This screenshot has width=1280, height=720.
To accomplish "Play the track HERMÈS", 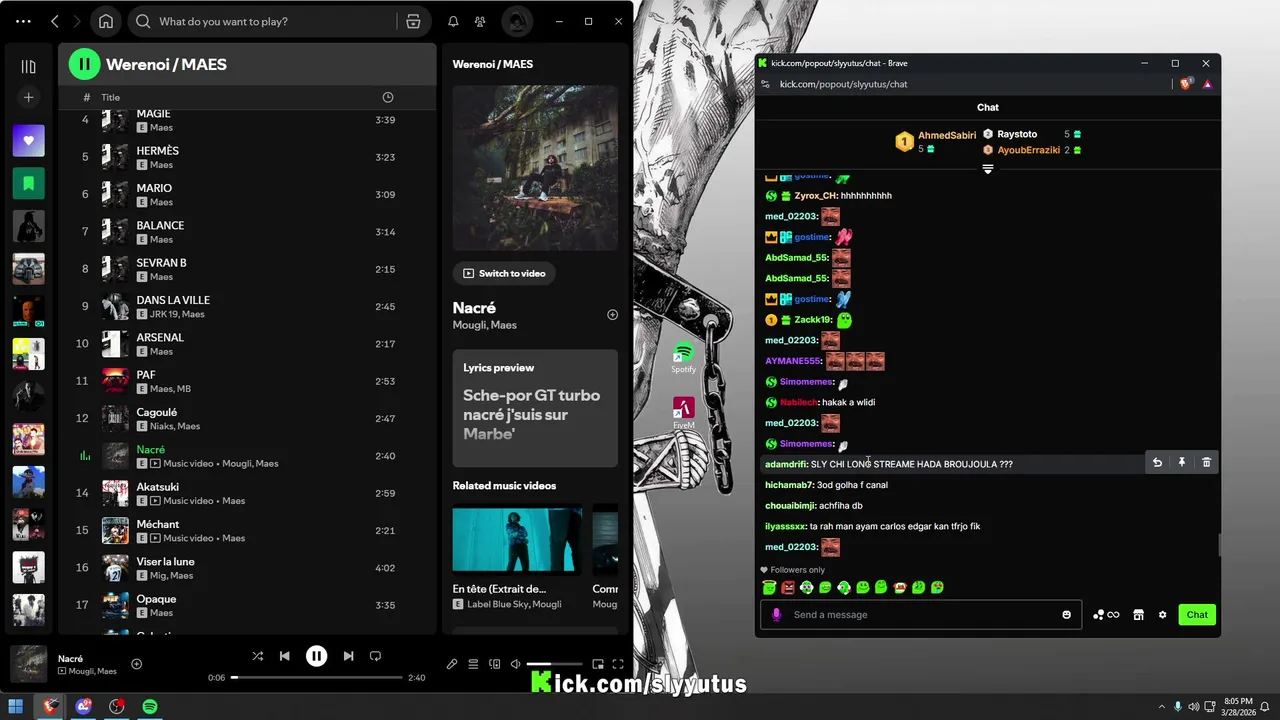I will 247,157.
